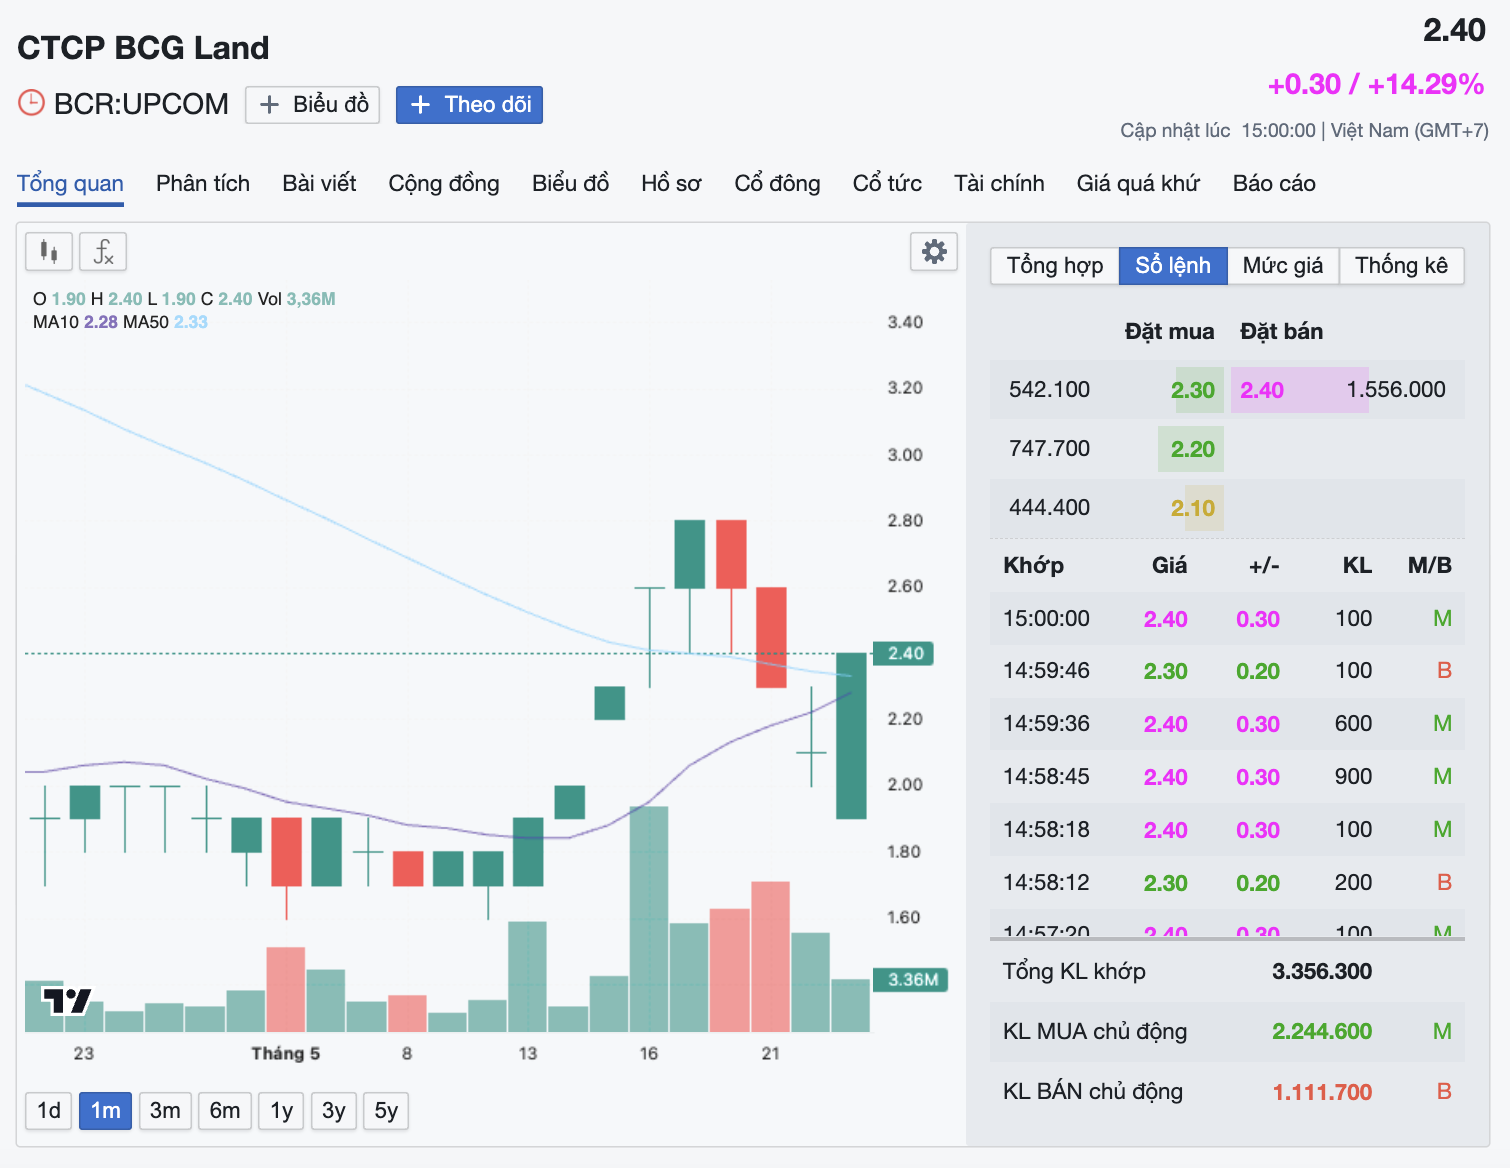Click bid volume 444.400
Image resolution: width=1510 pixels, height=1168 pixels.
pos(1049,508)
